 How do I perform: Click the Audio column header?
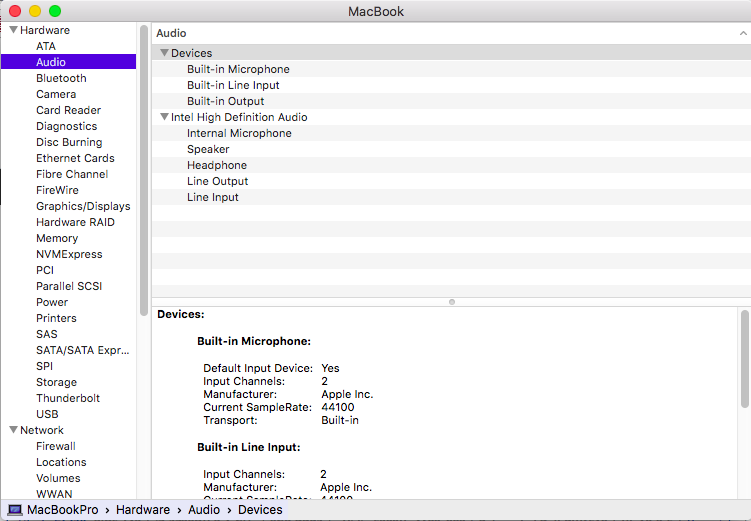pos(172,33)
